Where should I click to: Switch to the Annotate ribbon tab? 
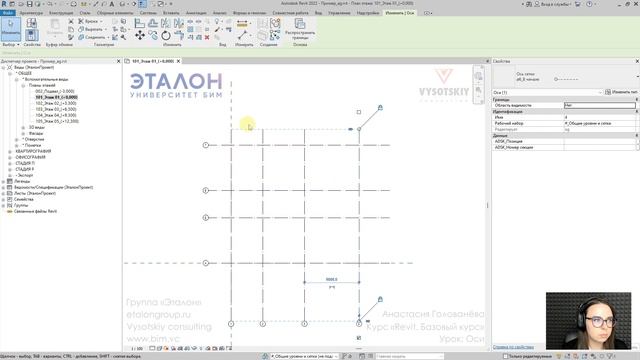pyautogui.click(x=196, y=13)
